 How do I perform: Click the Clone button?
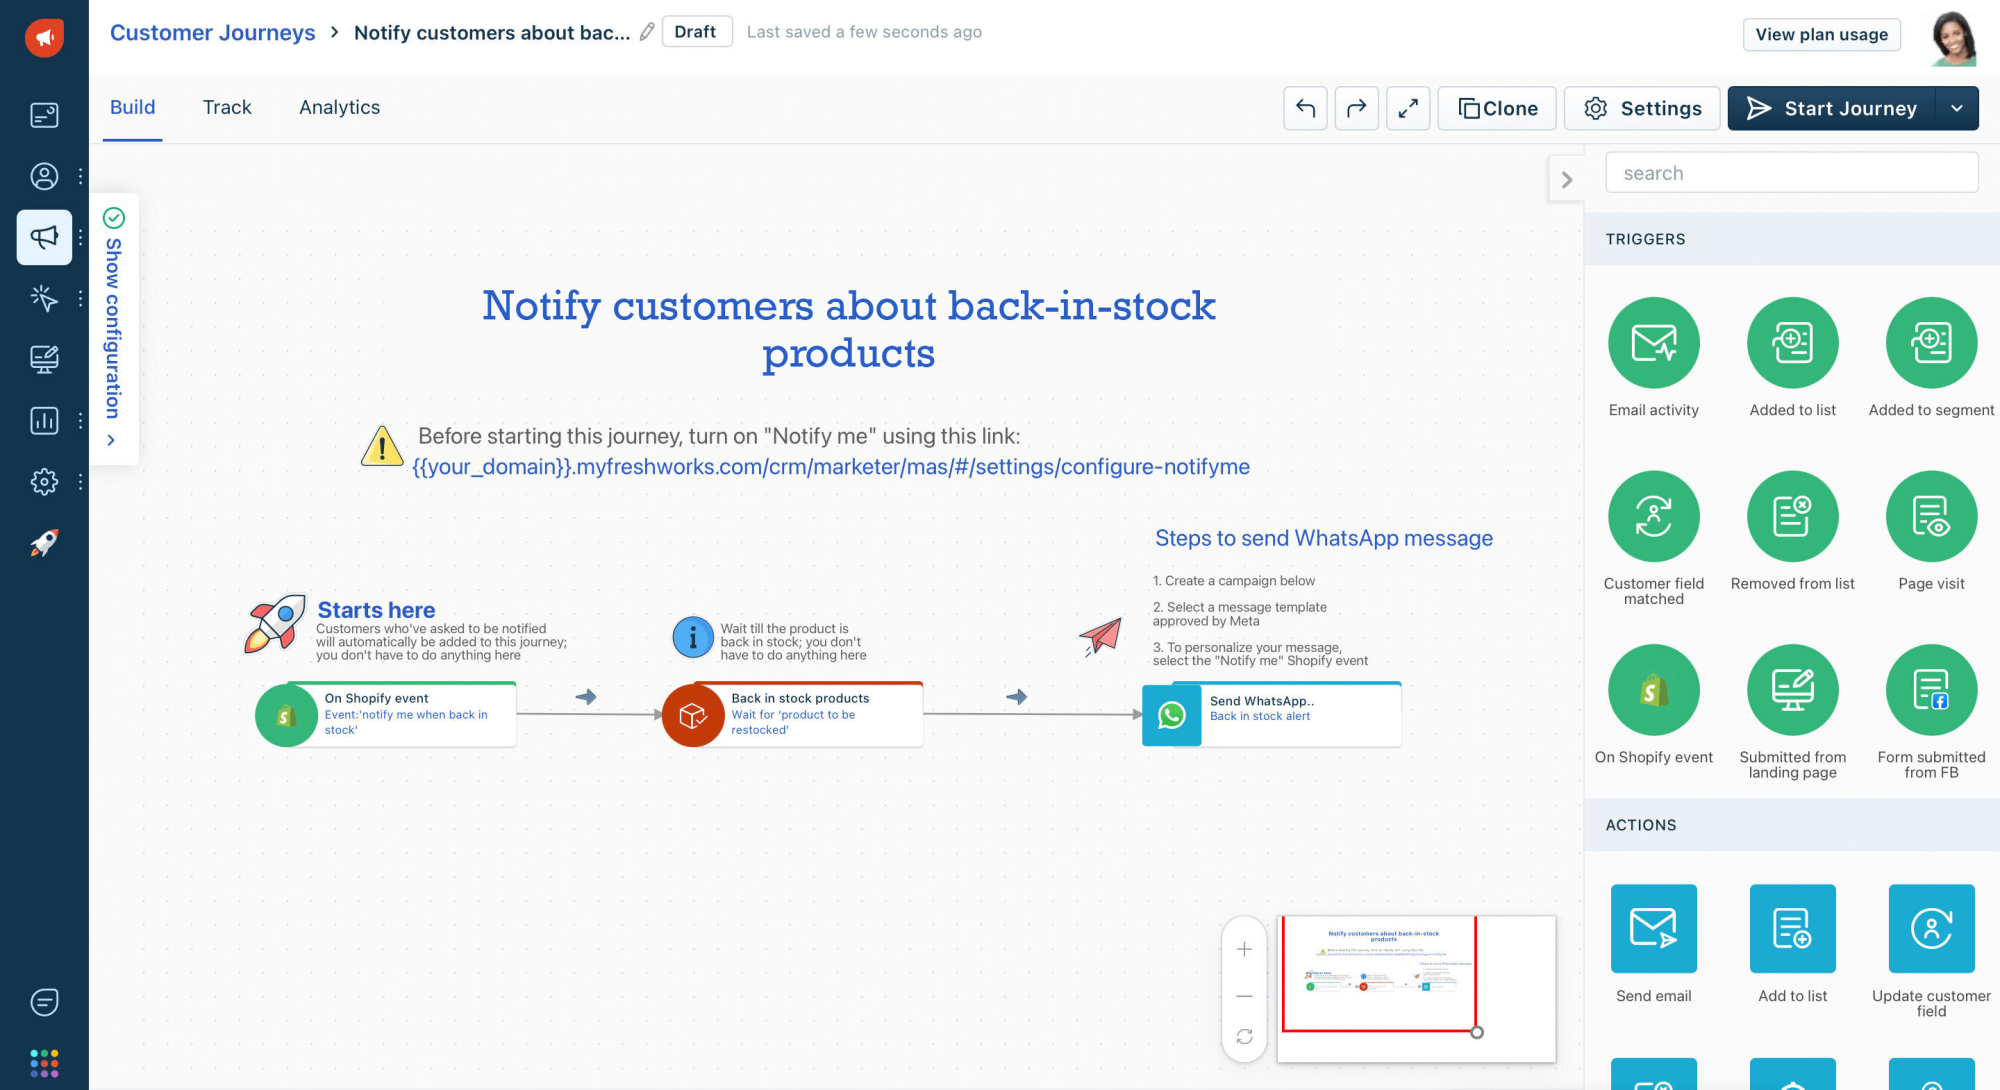coord(1496,108)
